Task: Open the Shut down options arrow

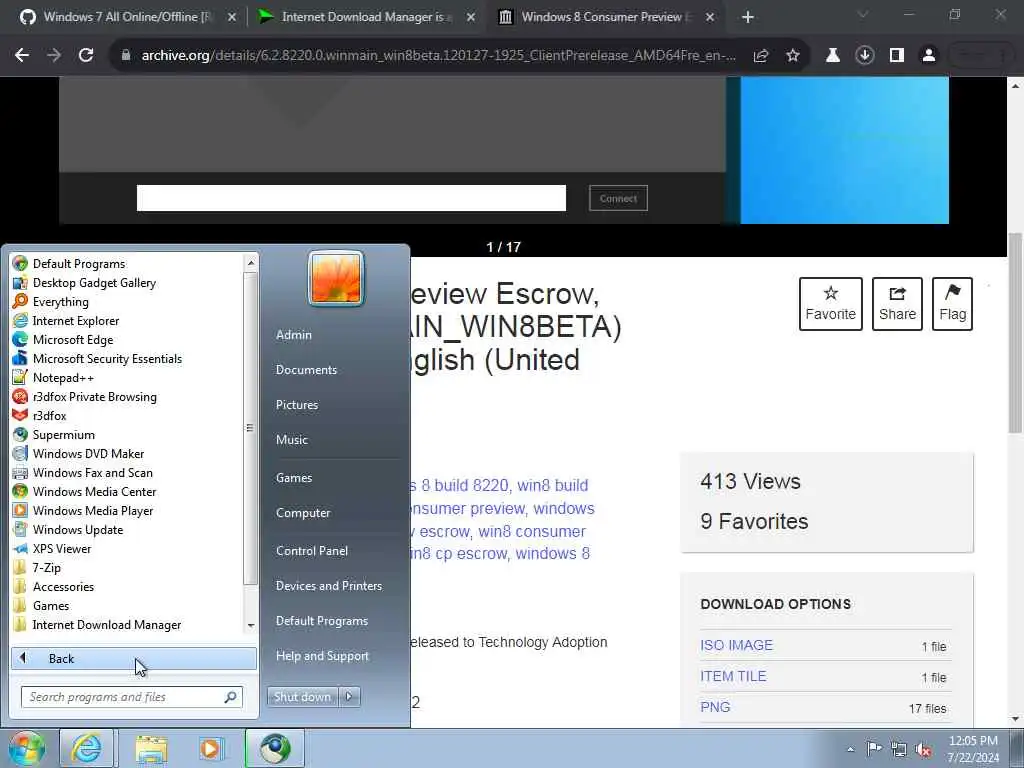Action: pyautogui.click(x=349, y=697)
